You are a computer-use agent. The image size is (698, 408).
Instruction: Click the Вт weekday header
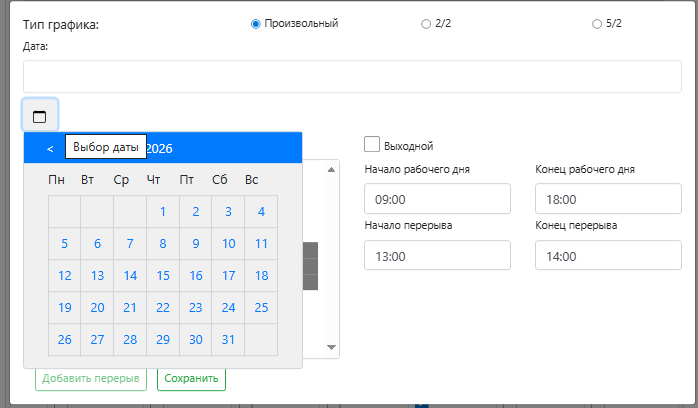point(87,180)
